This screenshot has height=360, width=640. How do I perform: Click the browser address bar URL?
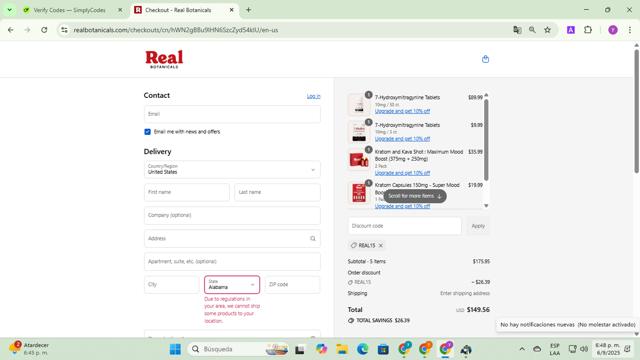tap(176, 30)
